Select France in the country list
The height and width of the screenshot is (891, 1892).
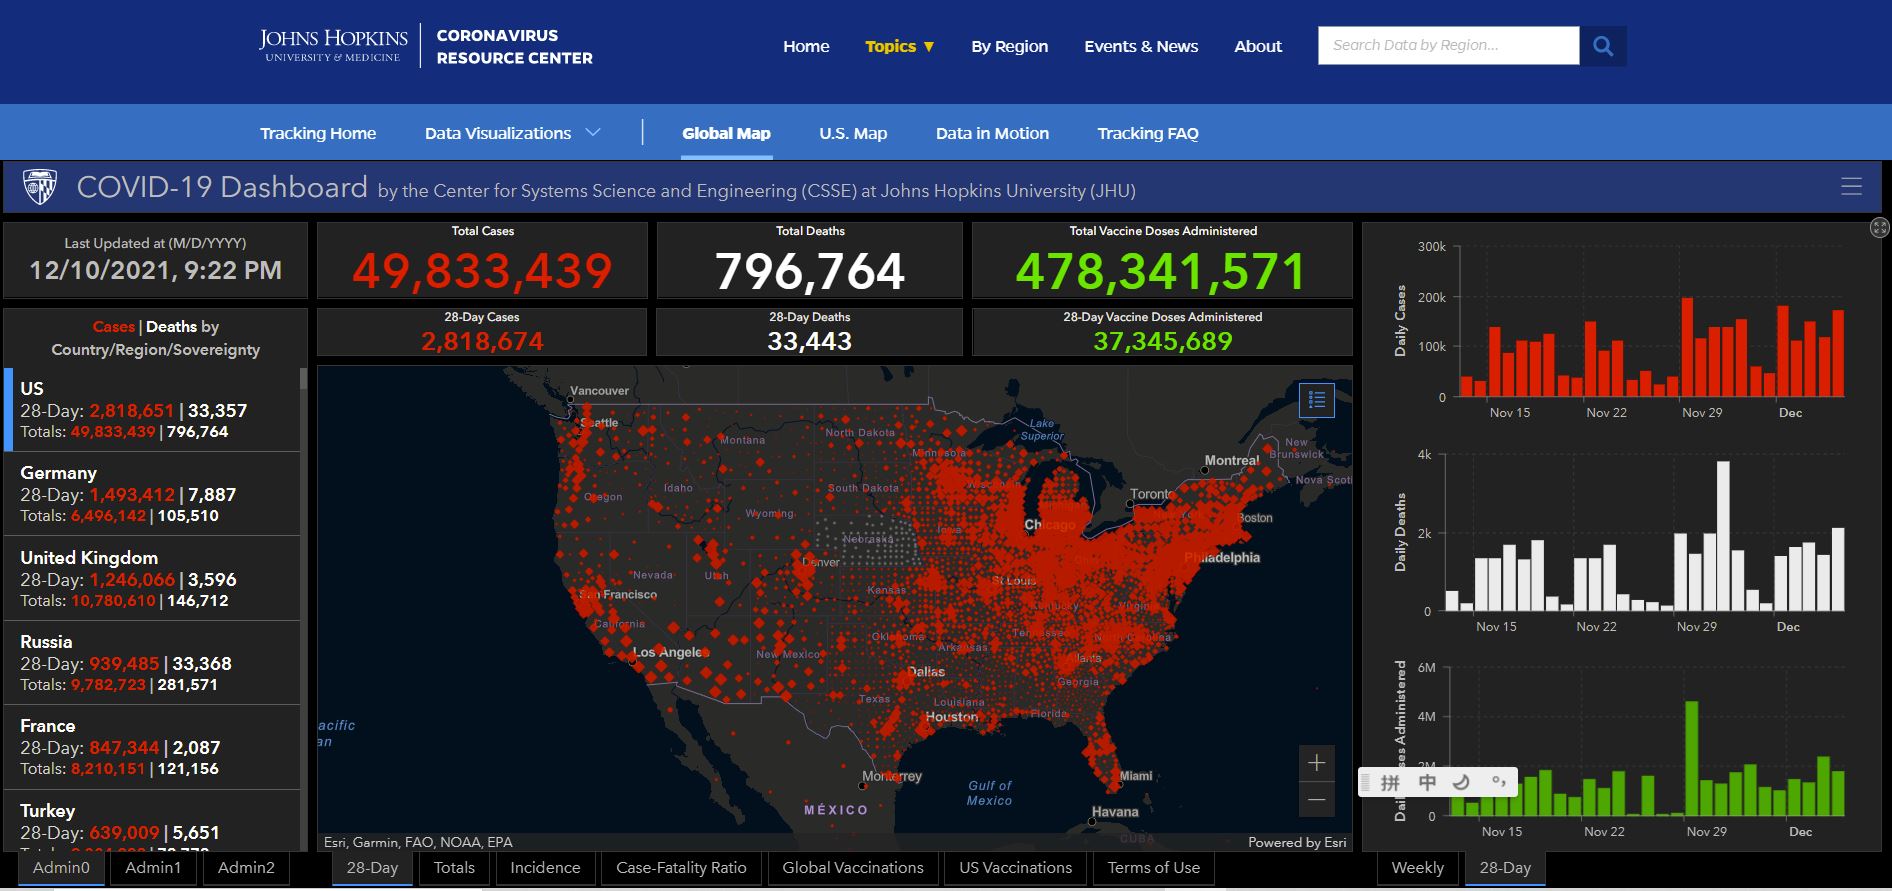click(152, 747)
